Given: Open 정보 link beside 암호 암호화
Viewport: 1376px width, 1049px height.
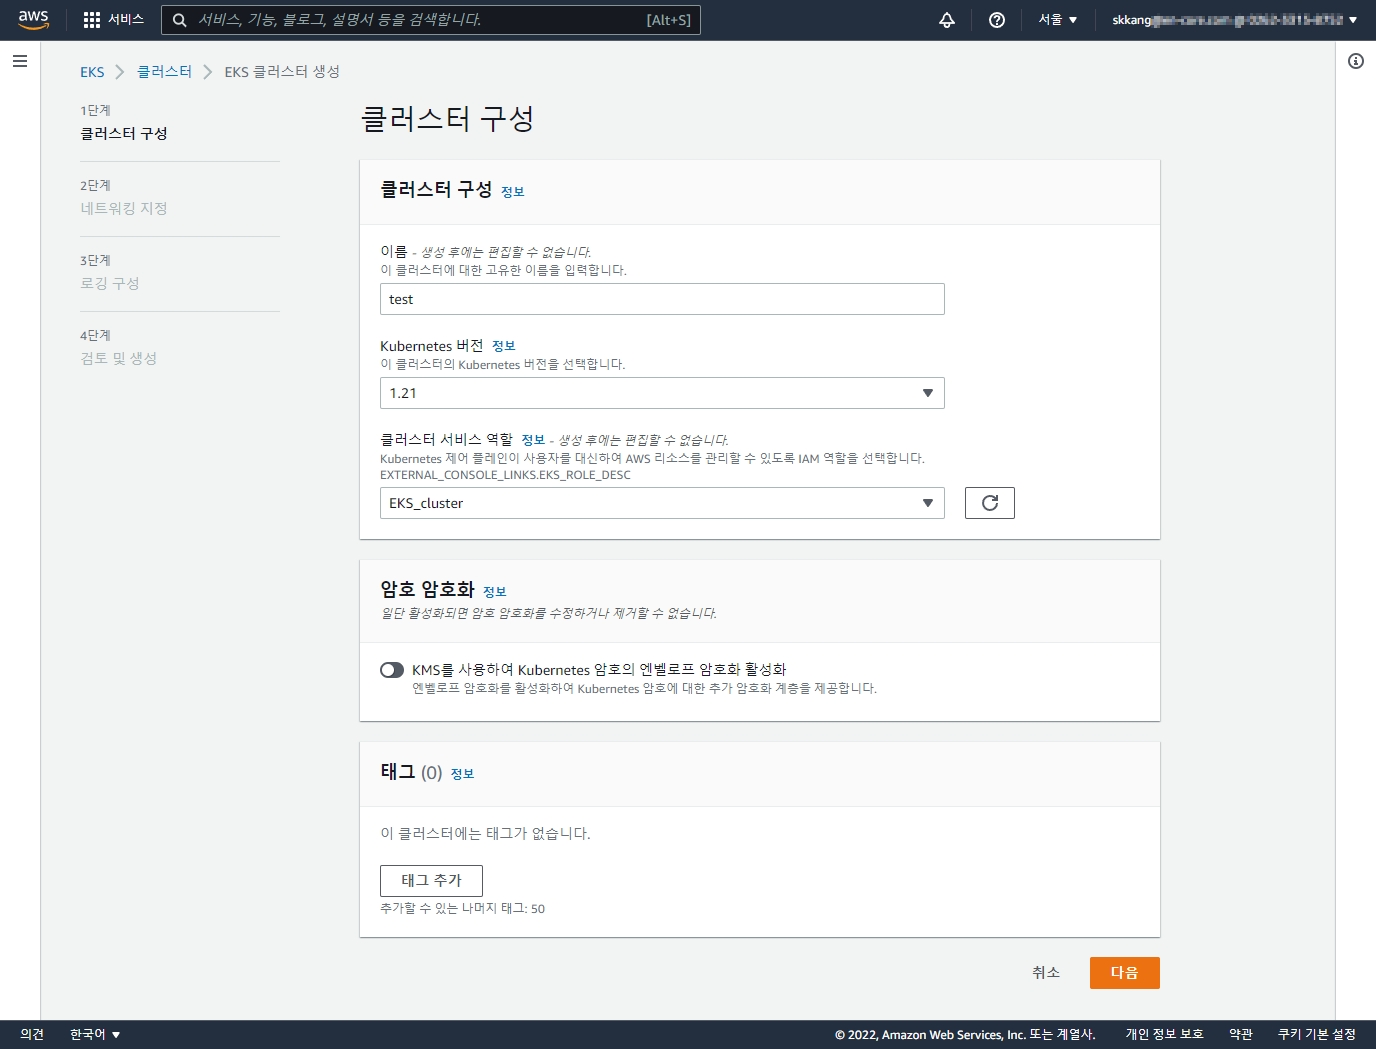Looking at the screenshot, I should [495, 592].
